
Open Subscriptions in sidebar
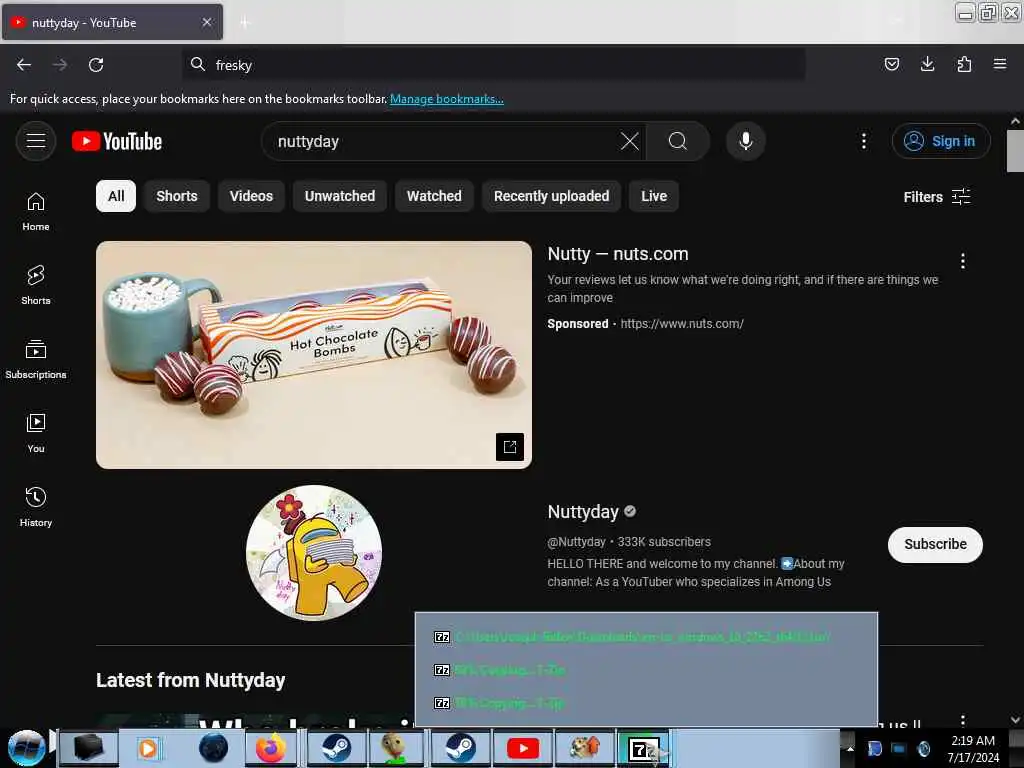tap(36, 359)
